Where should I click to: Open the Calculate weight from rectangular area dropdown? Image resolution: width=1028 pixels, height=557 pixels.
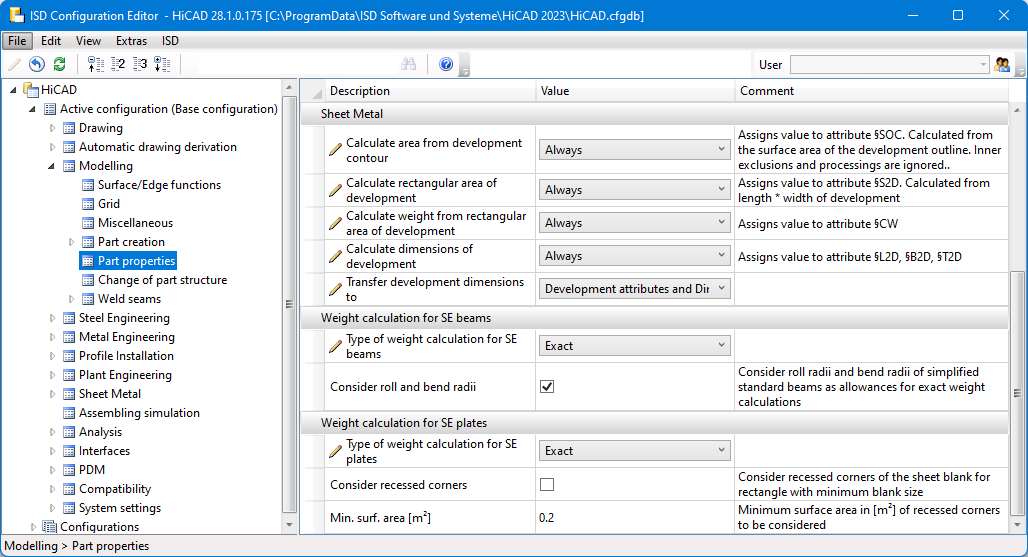(x=635, y=223)
